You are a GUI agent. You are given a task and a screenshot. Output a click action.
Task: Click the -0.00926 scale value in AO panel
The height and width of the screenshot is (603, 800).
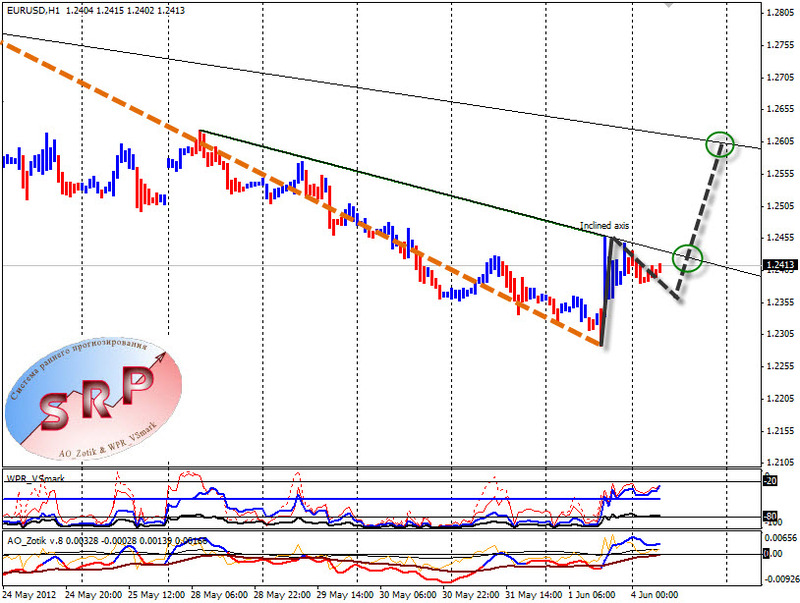[x=781, y=580]
